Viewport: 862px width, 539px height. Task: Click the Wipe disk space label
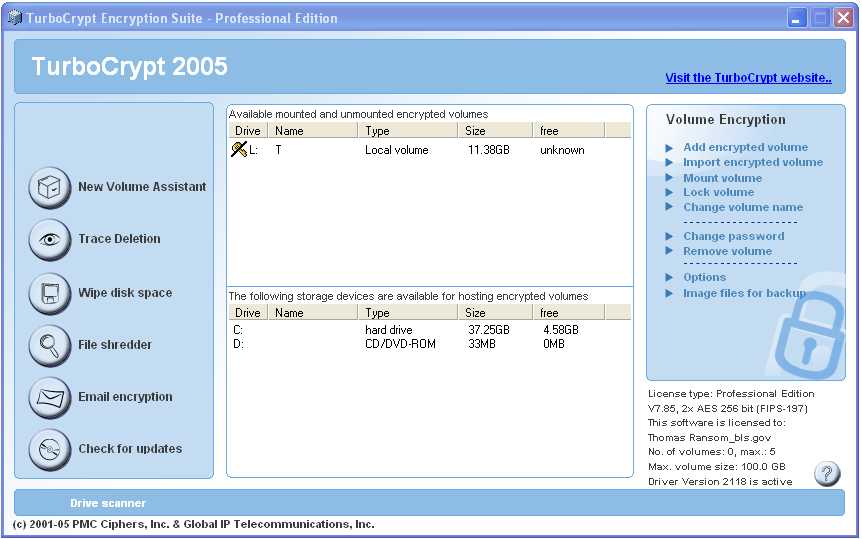125,293
